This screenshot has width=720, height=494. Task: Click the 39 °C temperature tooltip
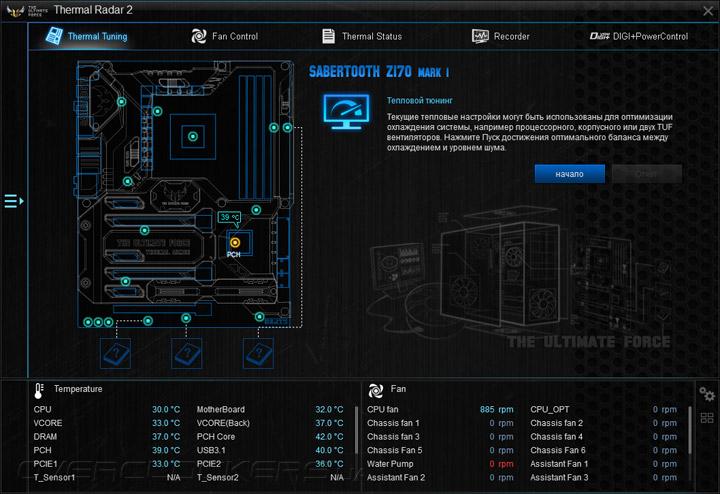229,218
